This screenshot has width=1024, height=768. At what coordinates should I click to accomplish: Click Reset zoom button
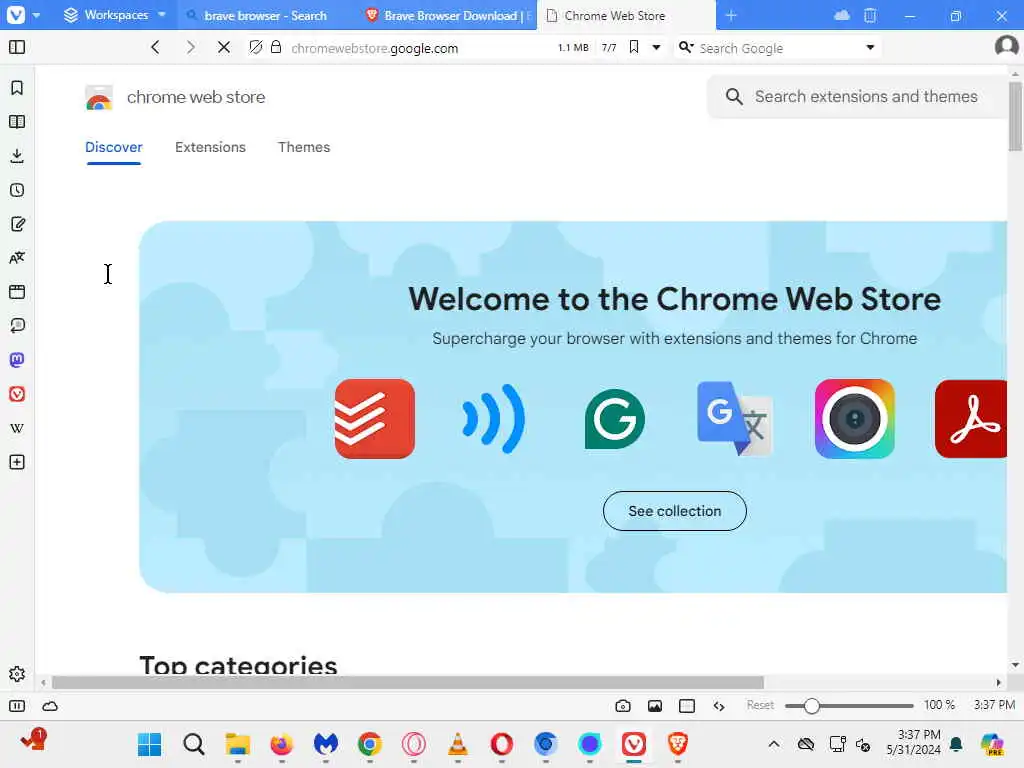(760, 705)
